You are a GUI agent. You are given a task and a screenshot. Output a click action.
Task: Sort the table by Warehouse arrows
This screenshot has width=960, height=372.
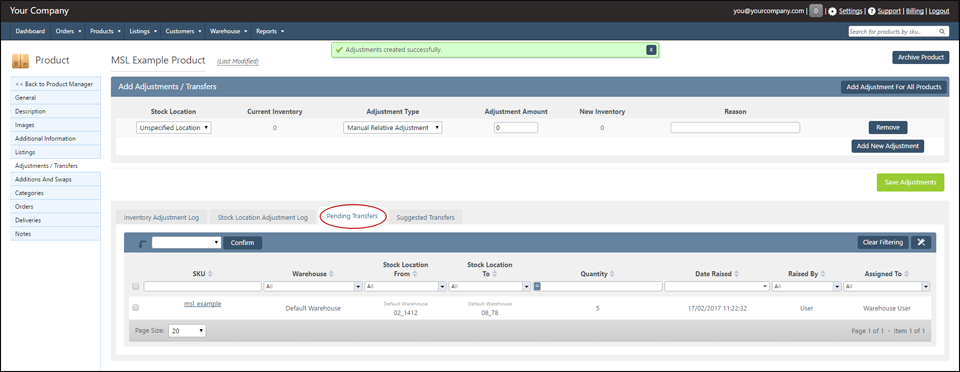coord(332,274)
